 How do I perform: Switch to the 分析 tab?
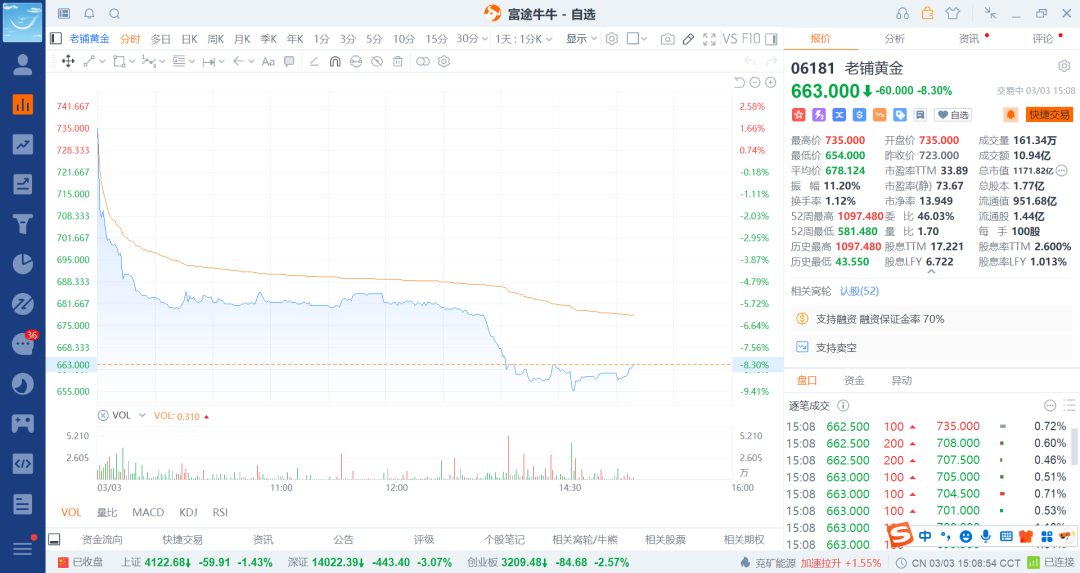click(x=895, y=39)
